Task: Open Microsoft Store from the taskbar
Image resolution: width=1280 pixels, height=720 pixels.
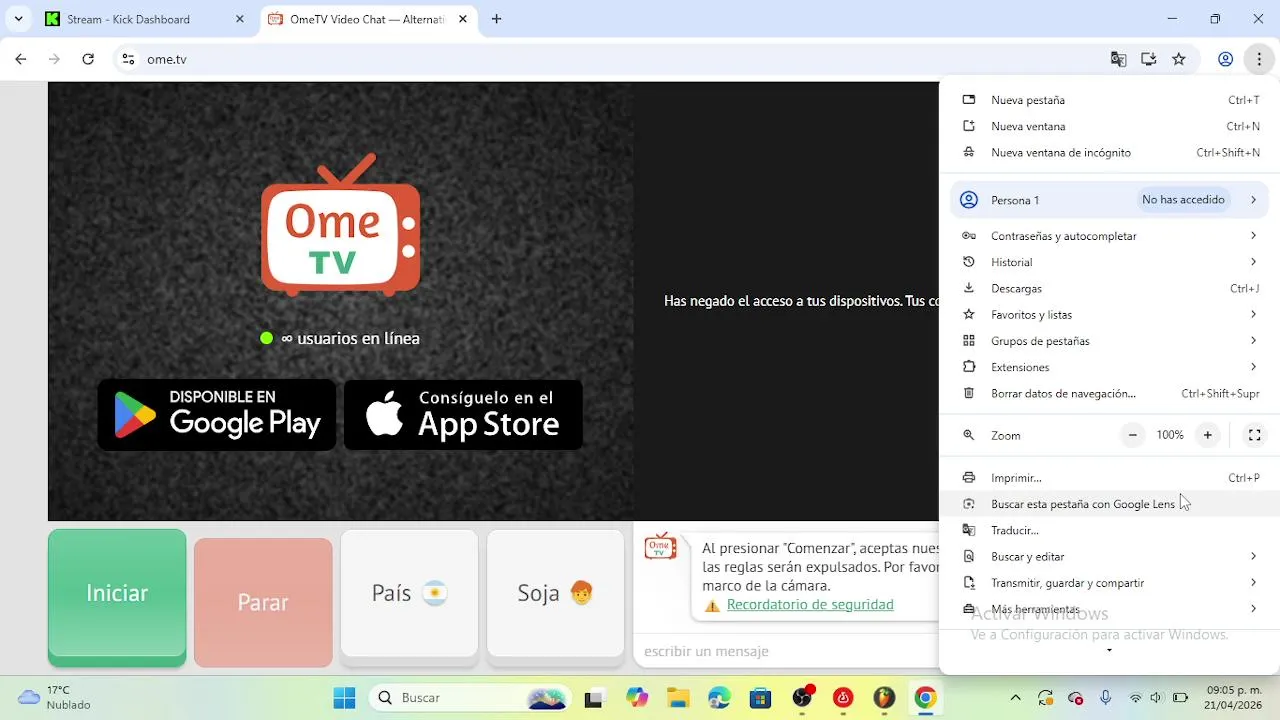Action: 760,698
